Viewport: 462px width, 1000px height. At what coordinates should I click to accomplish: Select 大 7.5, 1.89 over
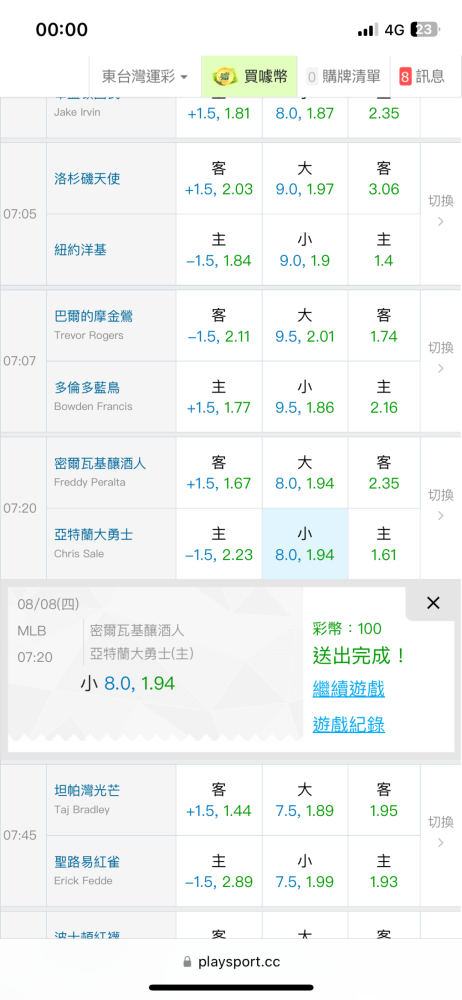coord(305,800)
